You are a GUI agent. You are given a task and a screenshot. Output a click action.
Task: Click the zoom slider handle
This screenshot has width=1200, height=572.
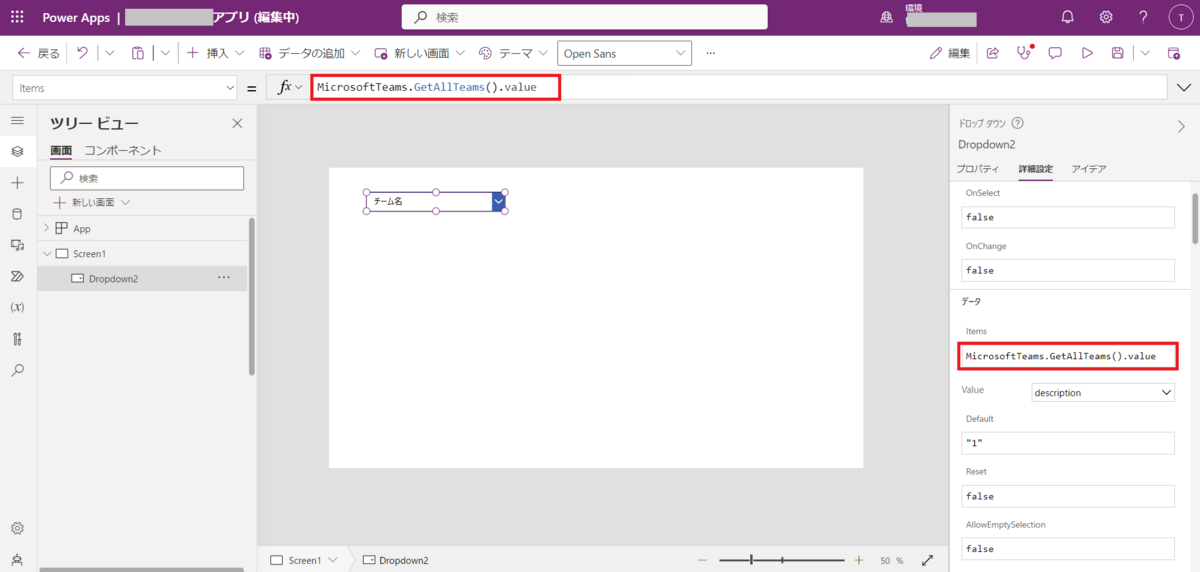tap(752, 560)
